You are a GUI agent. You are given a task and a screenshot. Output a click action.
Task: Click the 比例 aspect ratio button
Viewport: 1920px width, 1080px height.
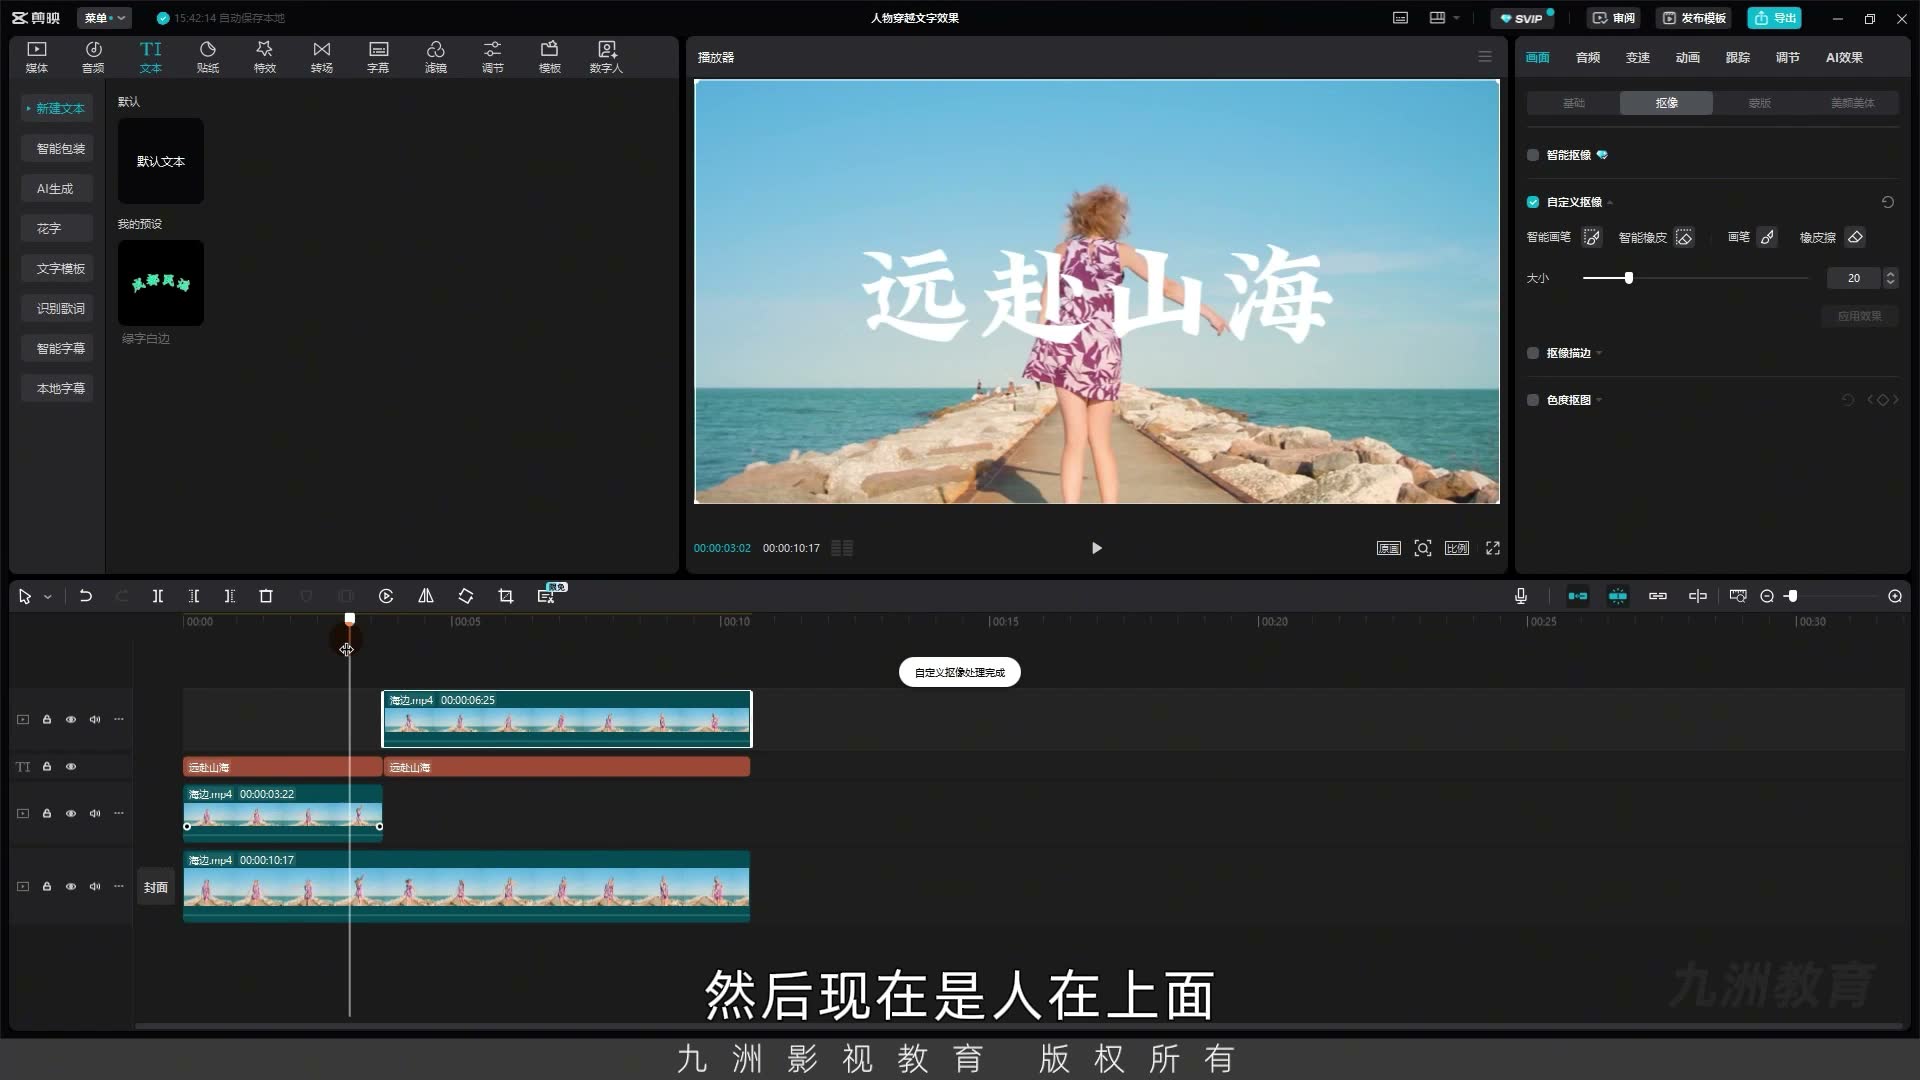point(1457,548)
